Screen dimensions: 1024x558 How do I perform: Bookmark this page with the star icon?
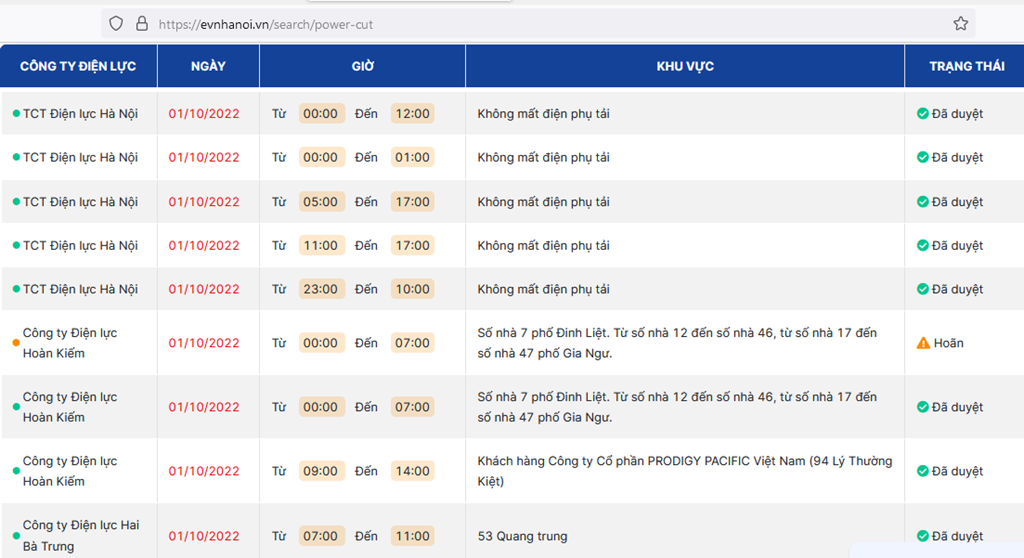960,24
